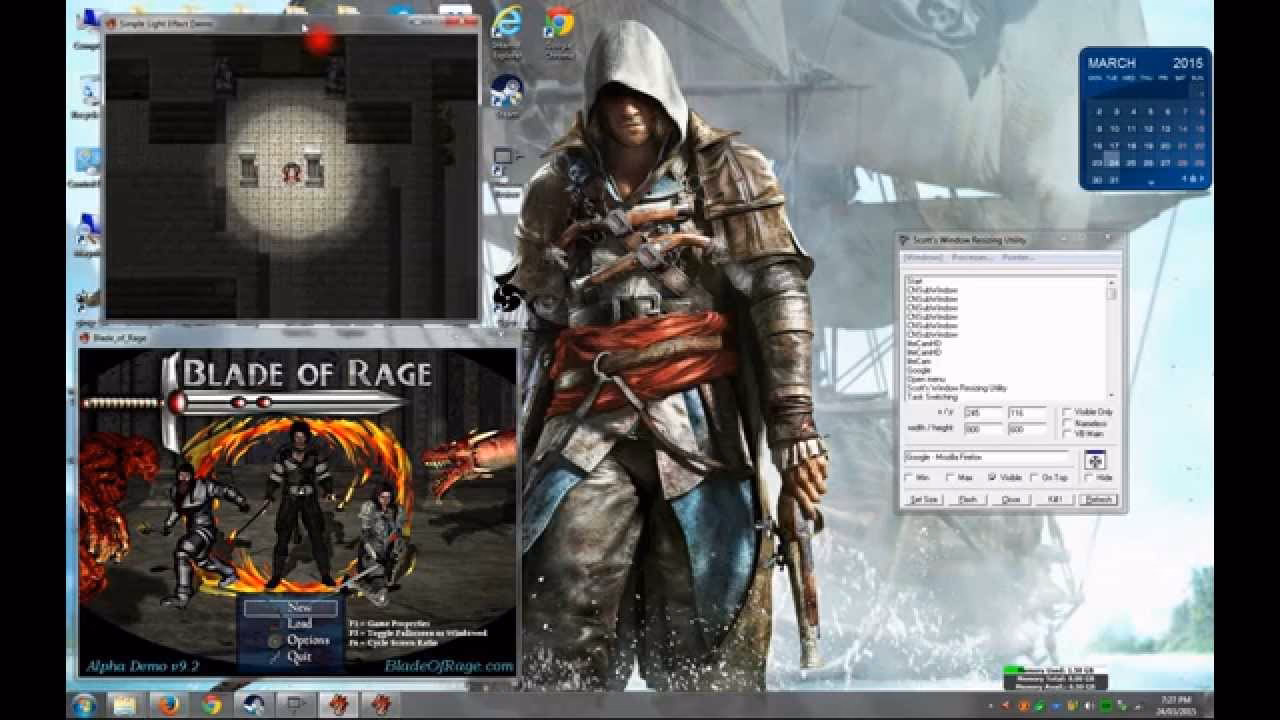Select Load in Blade of Rage menu
Viewport: 1280px width, 720px height.
point(299,623)
